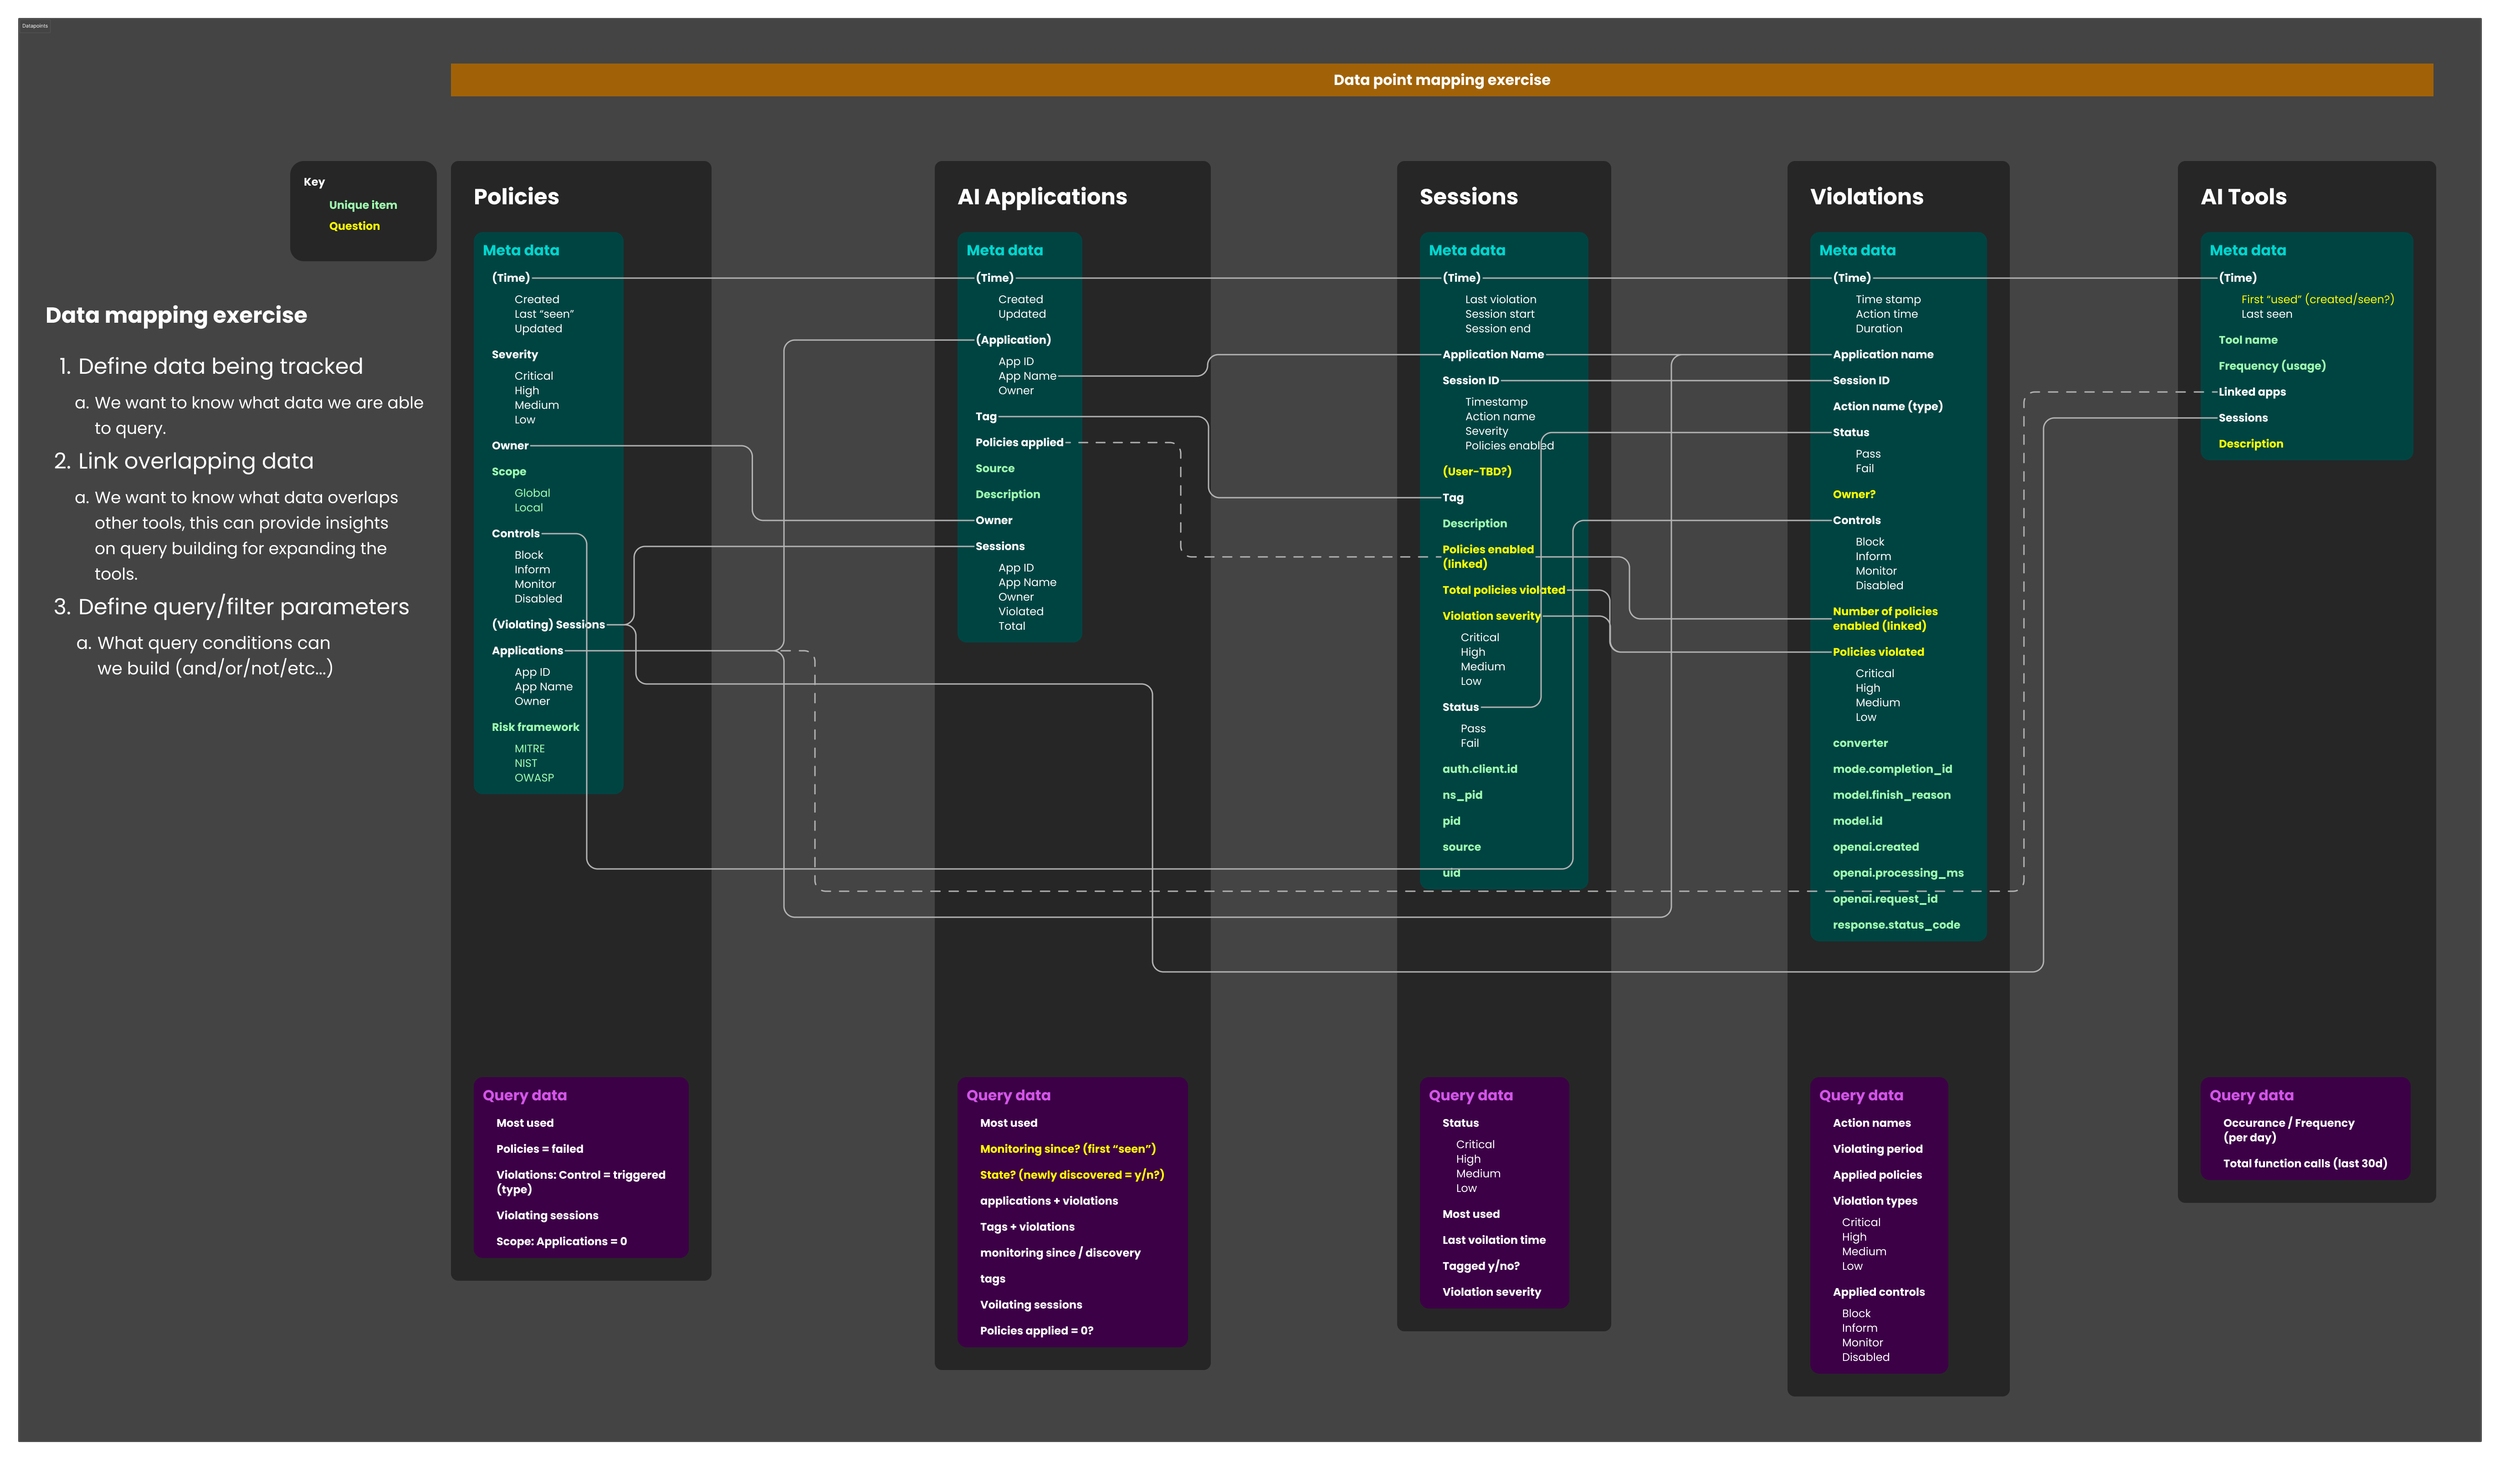Select Total function calls (last 30d)

[2304, 1163]
